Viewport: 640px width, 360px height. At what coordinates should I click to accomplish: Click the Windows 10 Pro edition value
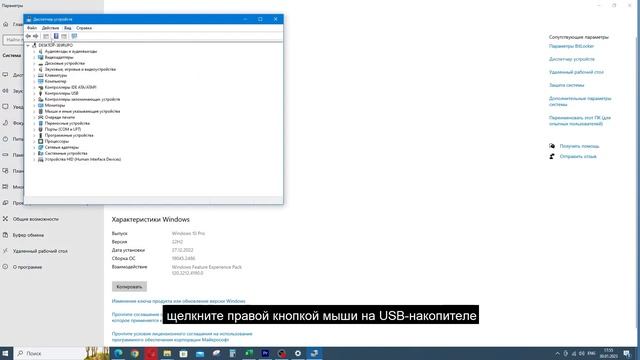pos(188,233)
